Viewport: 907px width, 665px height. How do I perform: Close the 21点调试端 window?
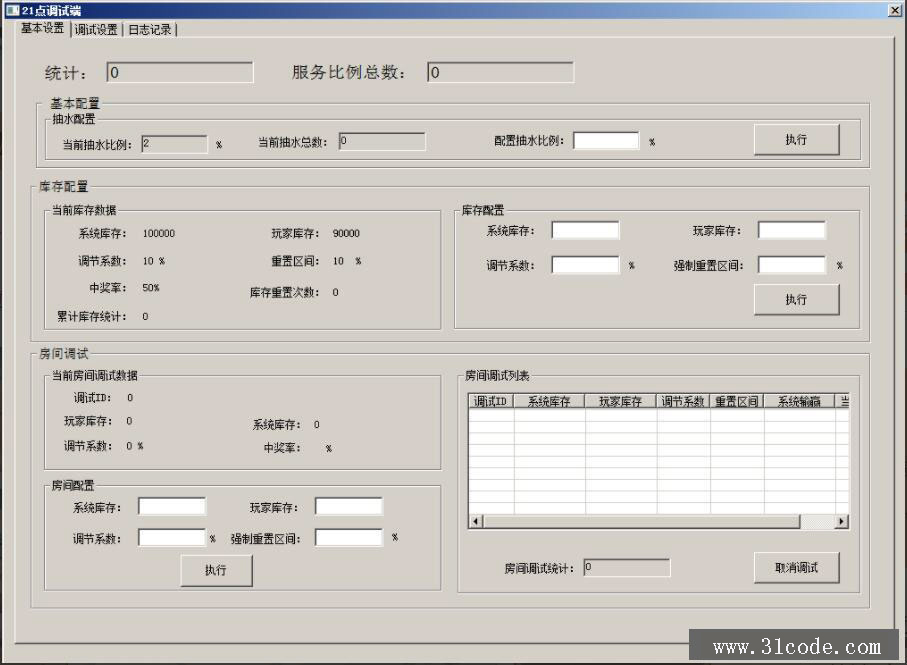click(x=894, y=9)
